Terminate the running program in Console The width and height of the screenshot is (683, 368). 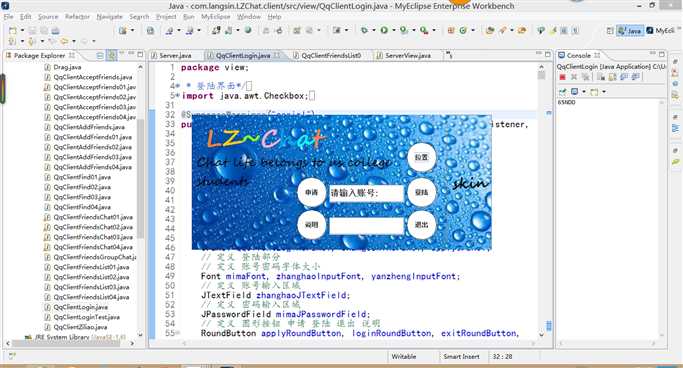562,77
